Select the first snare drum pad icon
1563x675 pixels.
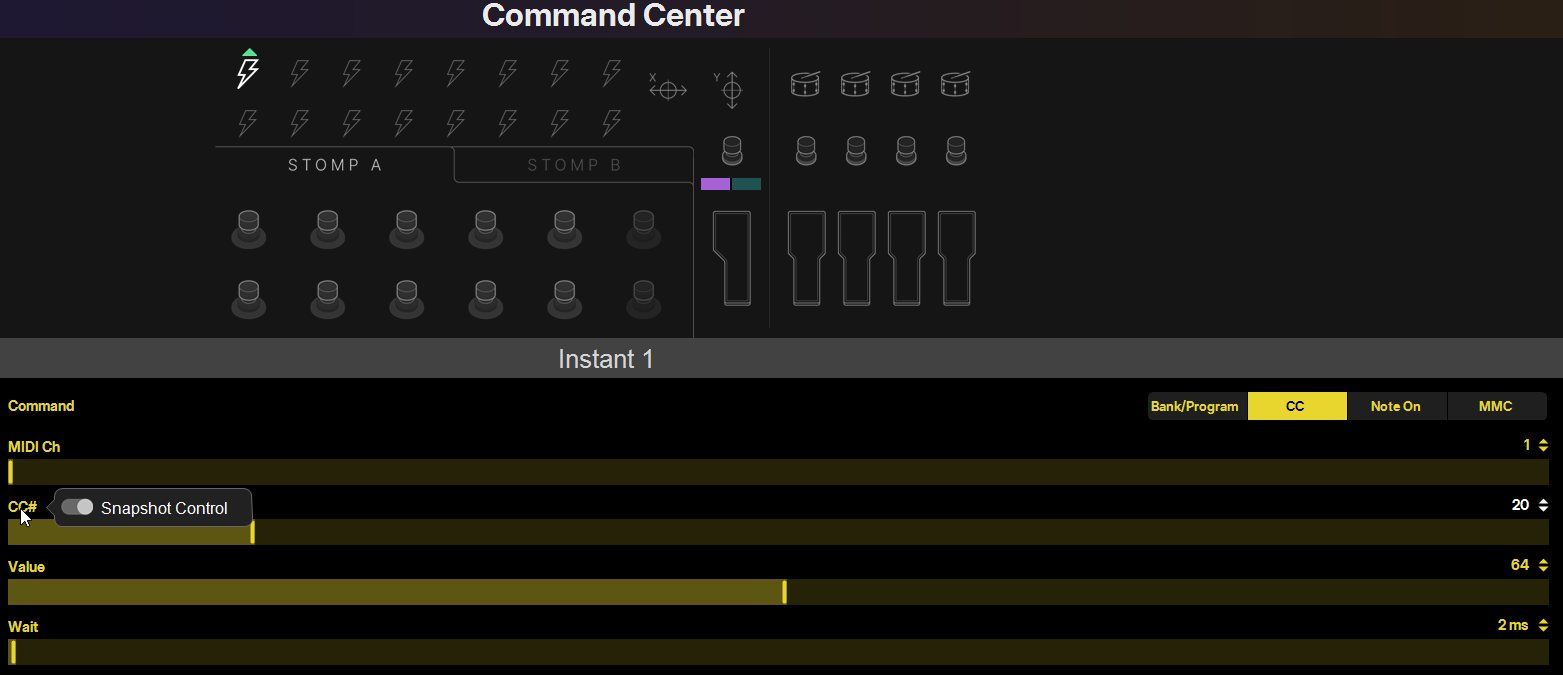click(x=805, y=84)
